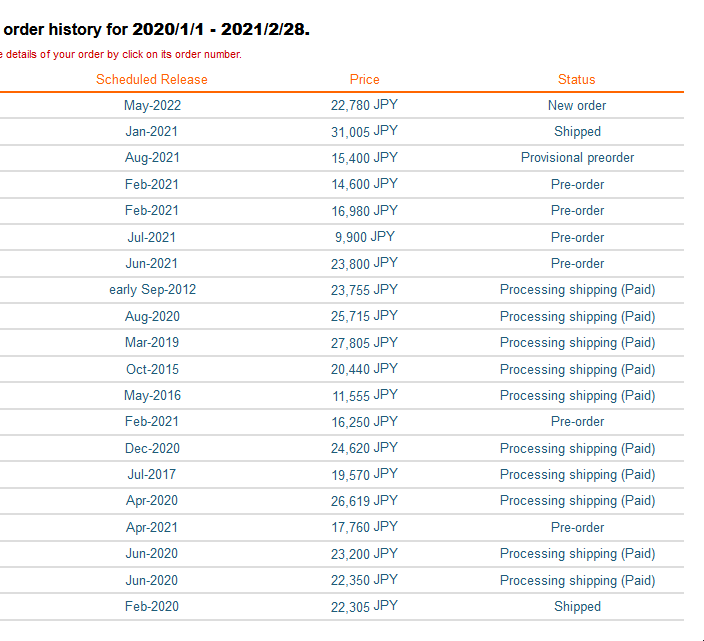Click Shipped status in Jan-2021 row
Image resolution: width=704 pixels, height=641 pixels.
click(577, 132)
